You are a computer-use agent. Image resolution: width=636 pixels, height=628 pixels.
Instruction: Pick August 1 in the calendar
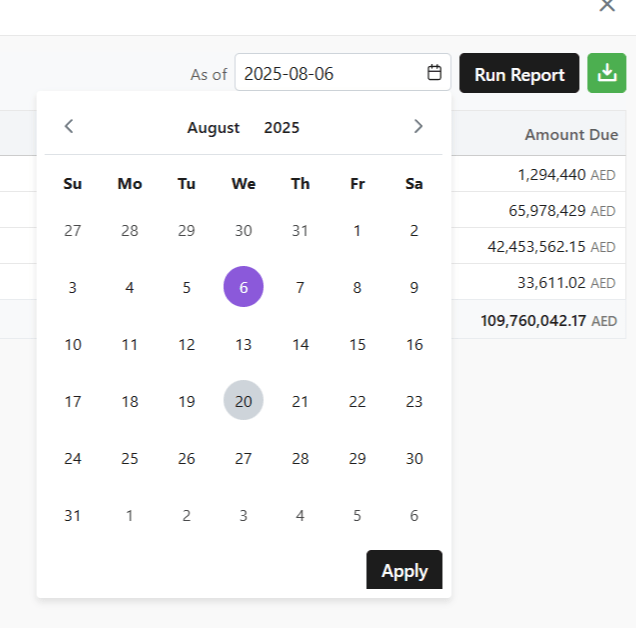pos(357,231)
